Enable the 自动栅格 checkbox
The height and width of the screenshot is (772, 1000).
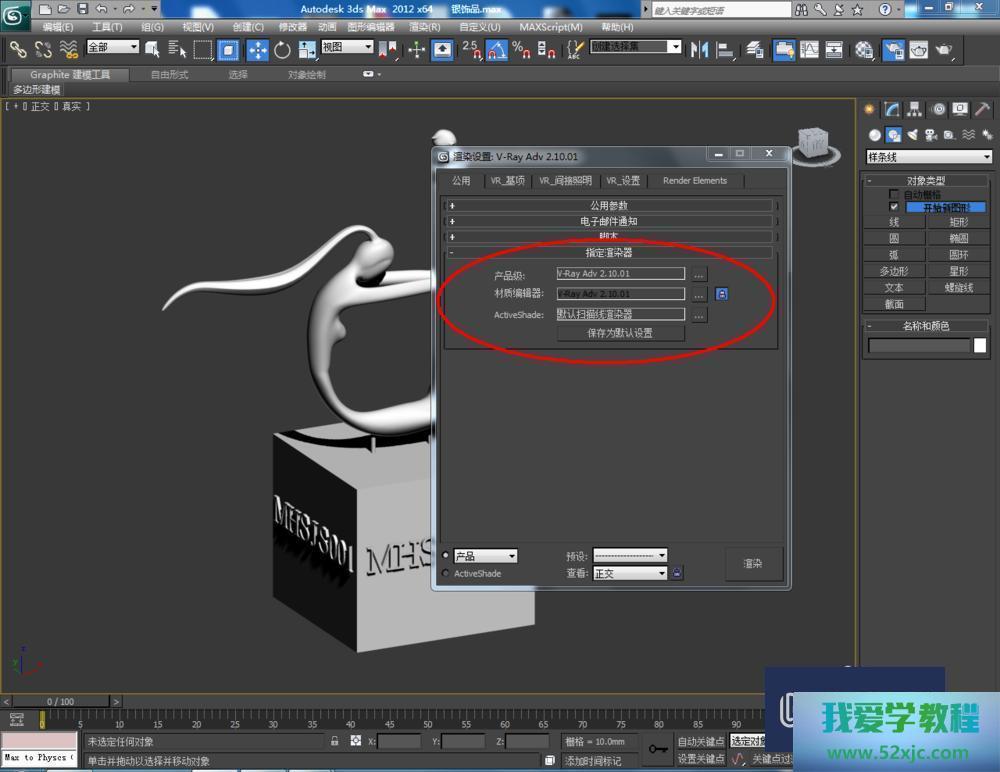[894, 194]
